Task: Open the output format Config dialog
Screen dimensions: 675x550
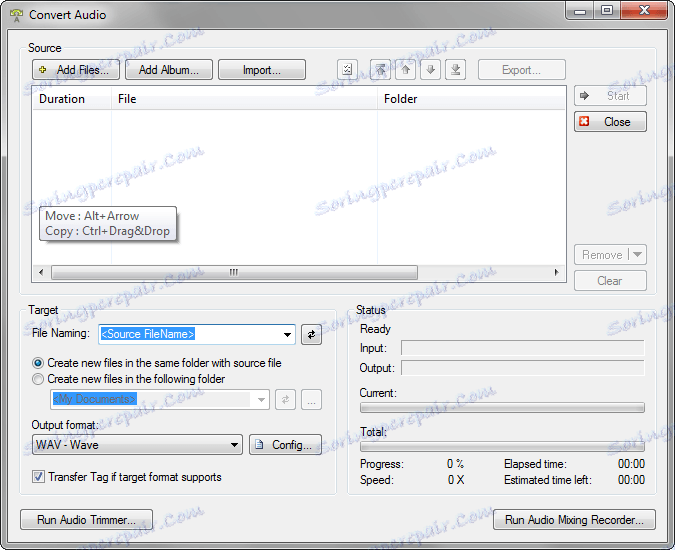Action: [x=285, y=445]
